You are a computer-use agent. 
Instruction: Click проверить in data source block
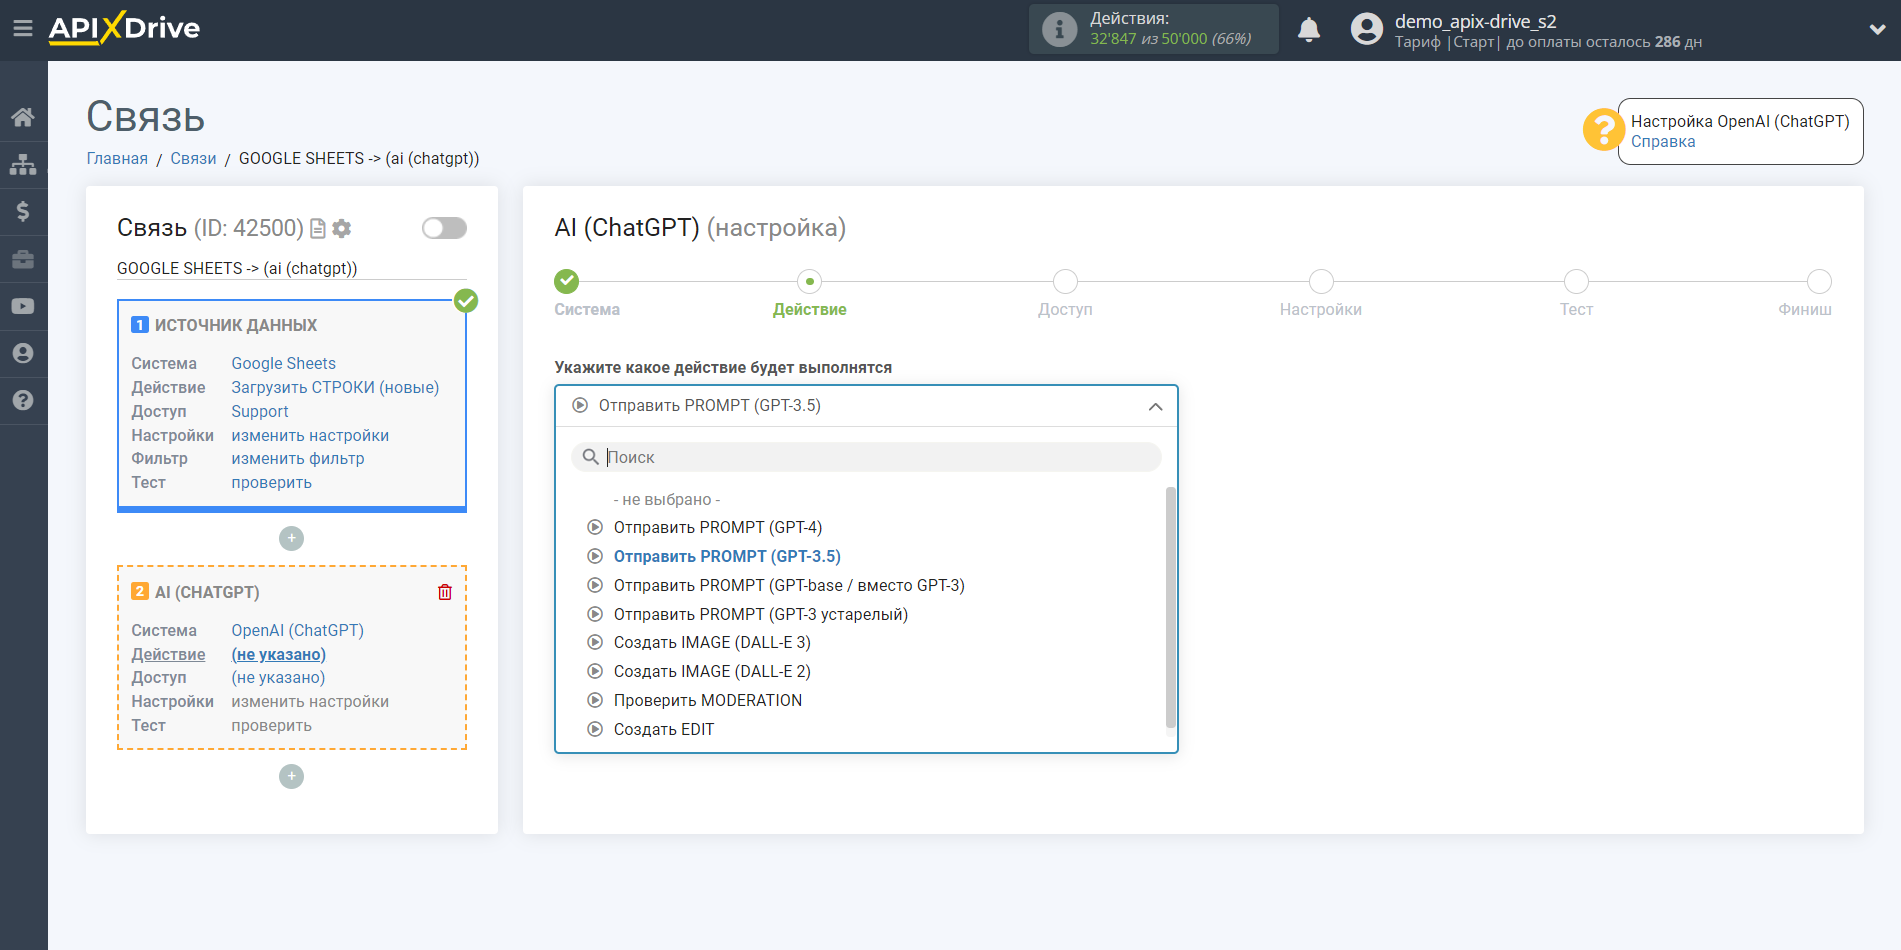[271, 483]
